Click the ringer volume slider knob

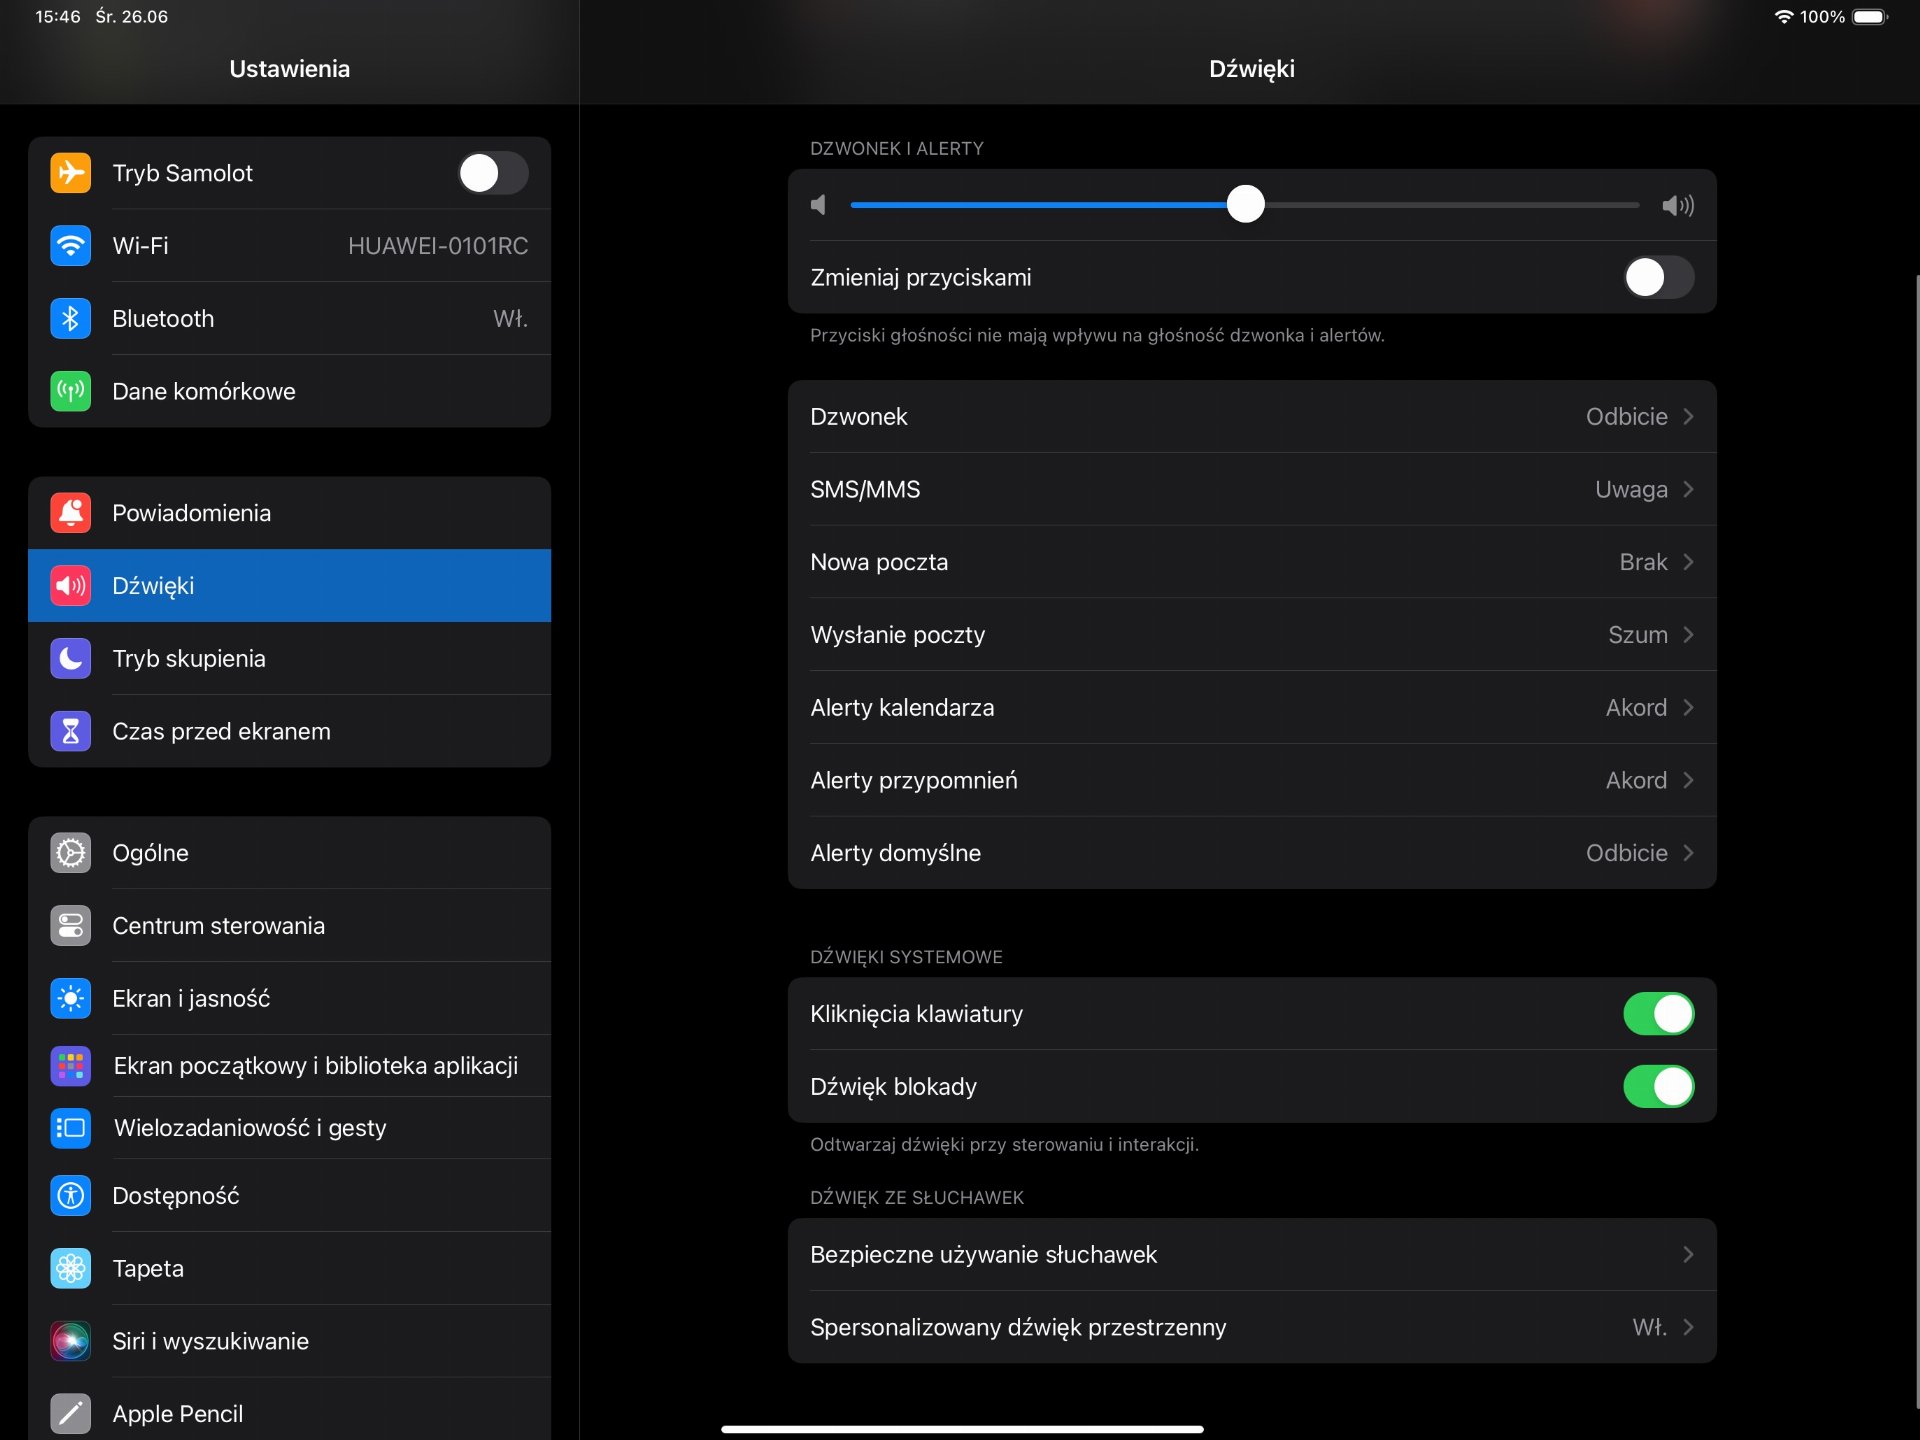pyautogui.click(x=1246, y=205)
